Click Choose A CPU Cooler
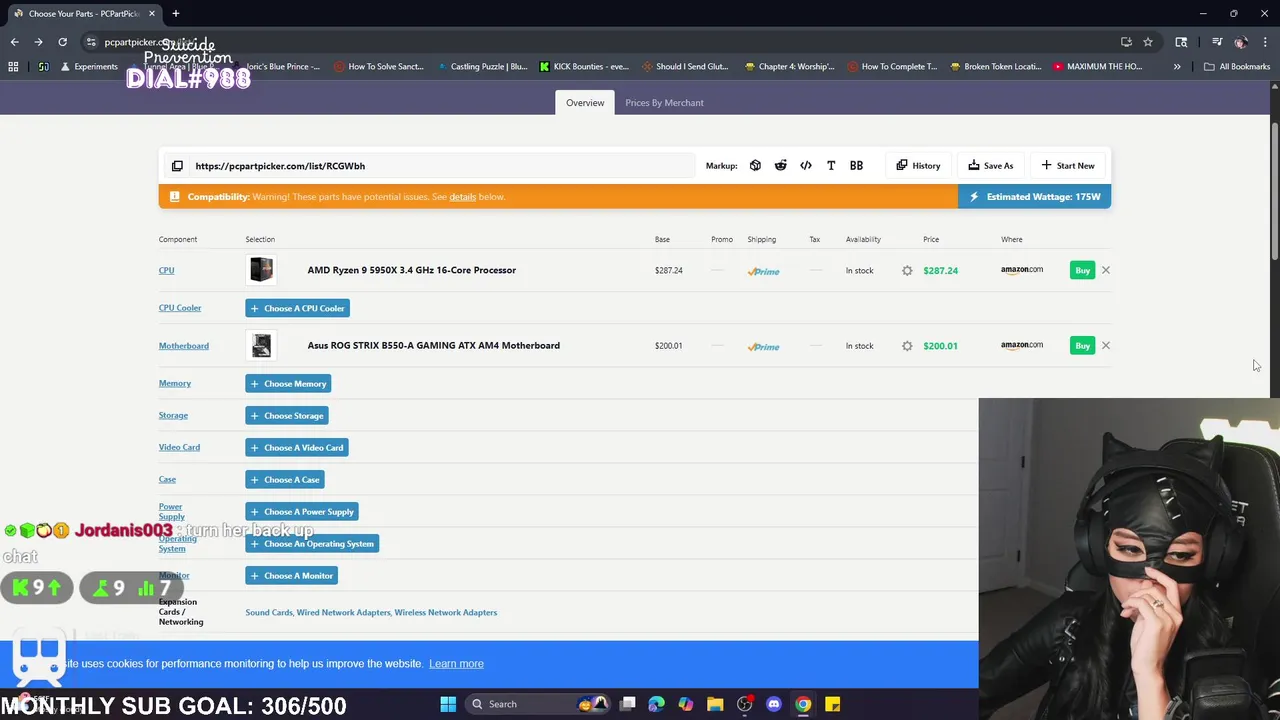 point(297,308)
